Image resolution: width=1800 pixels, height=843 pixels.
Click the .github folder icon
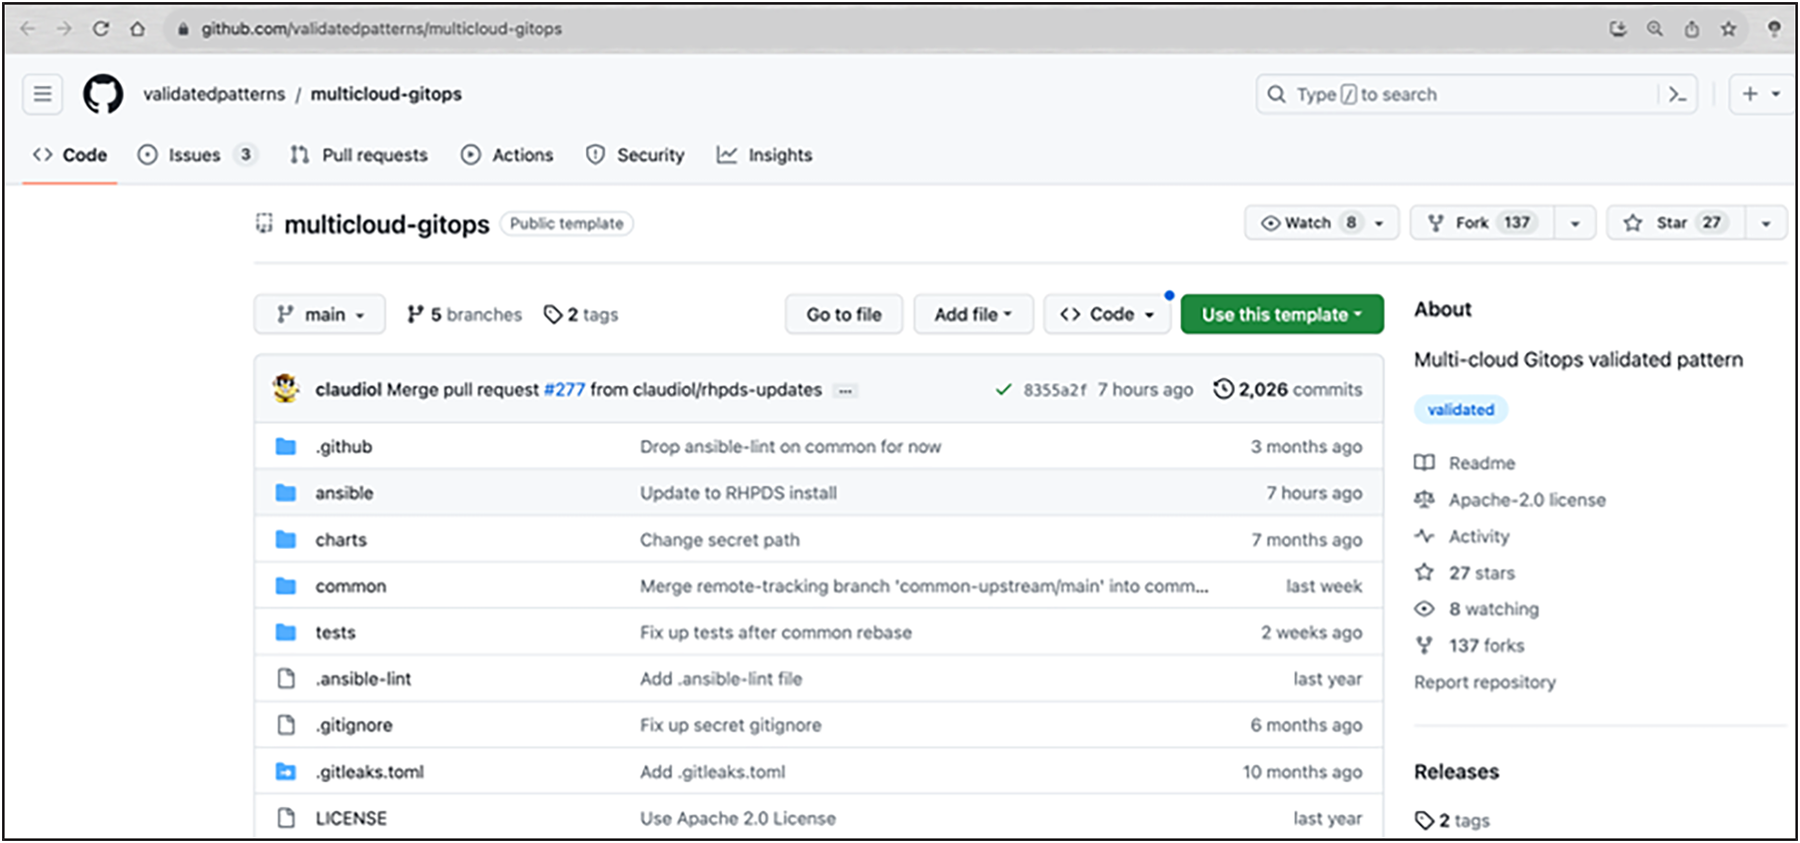286,446
